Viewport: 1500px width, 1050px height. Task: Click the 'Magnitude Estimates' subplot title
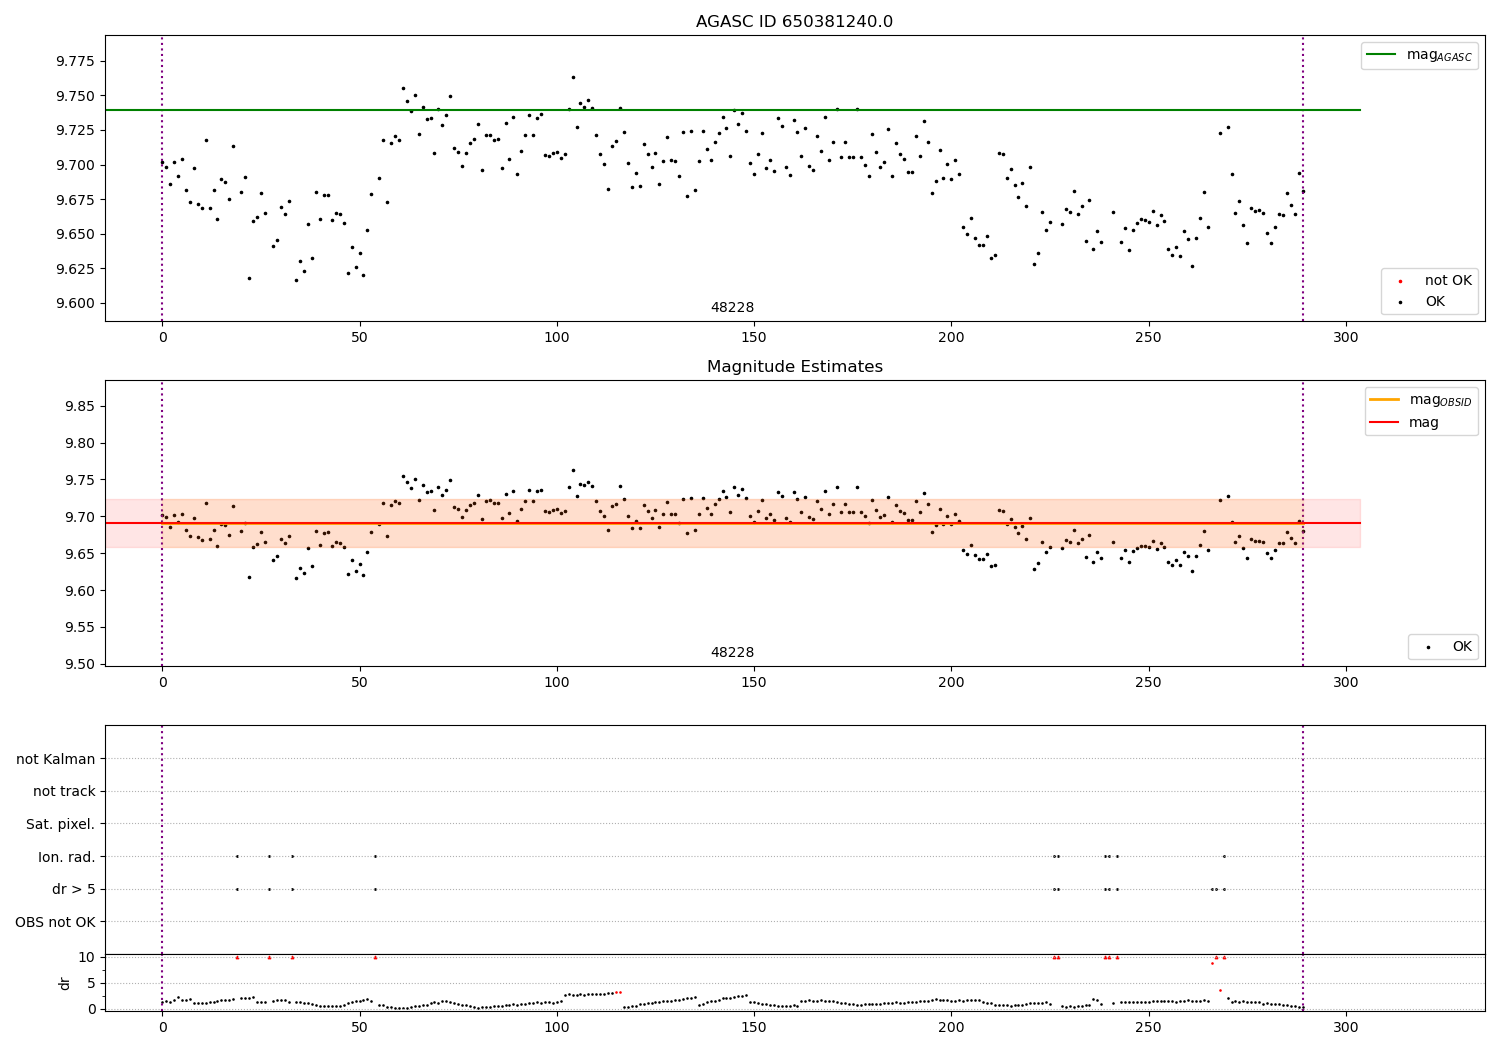click(x=794, y=367)
